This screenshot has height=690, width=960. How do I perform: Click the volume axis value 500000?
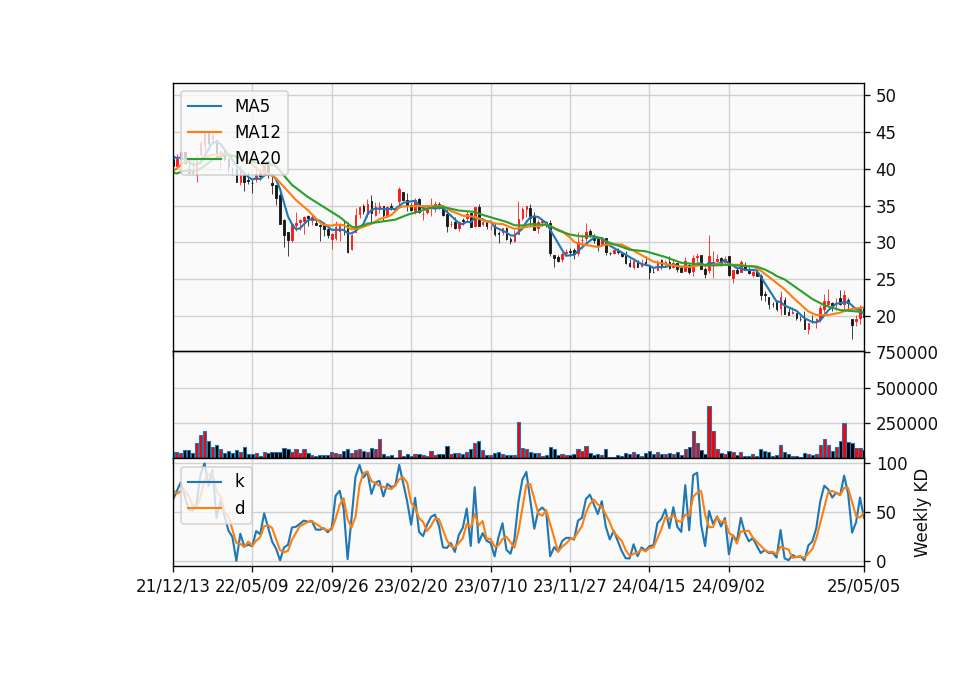(907, 389)
